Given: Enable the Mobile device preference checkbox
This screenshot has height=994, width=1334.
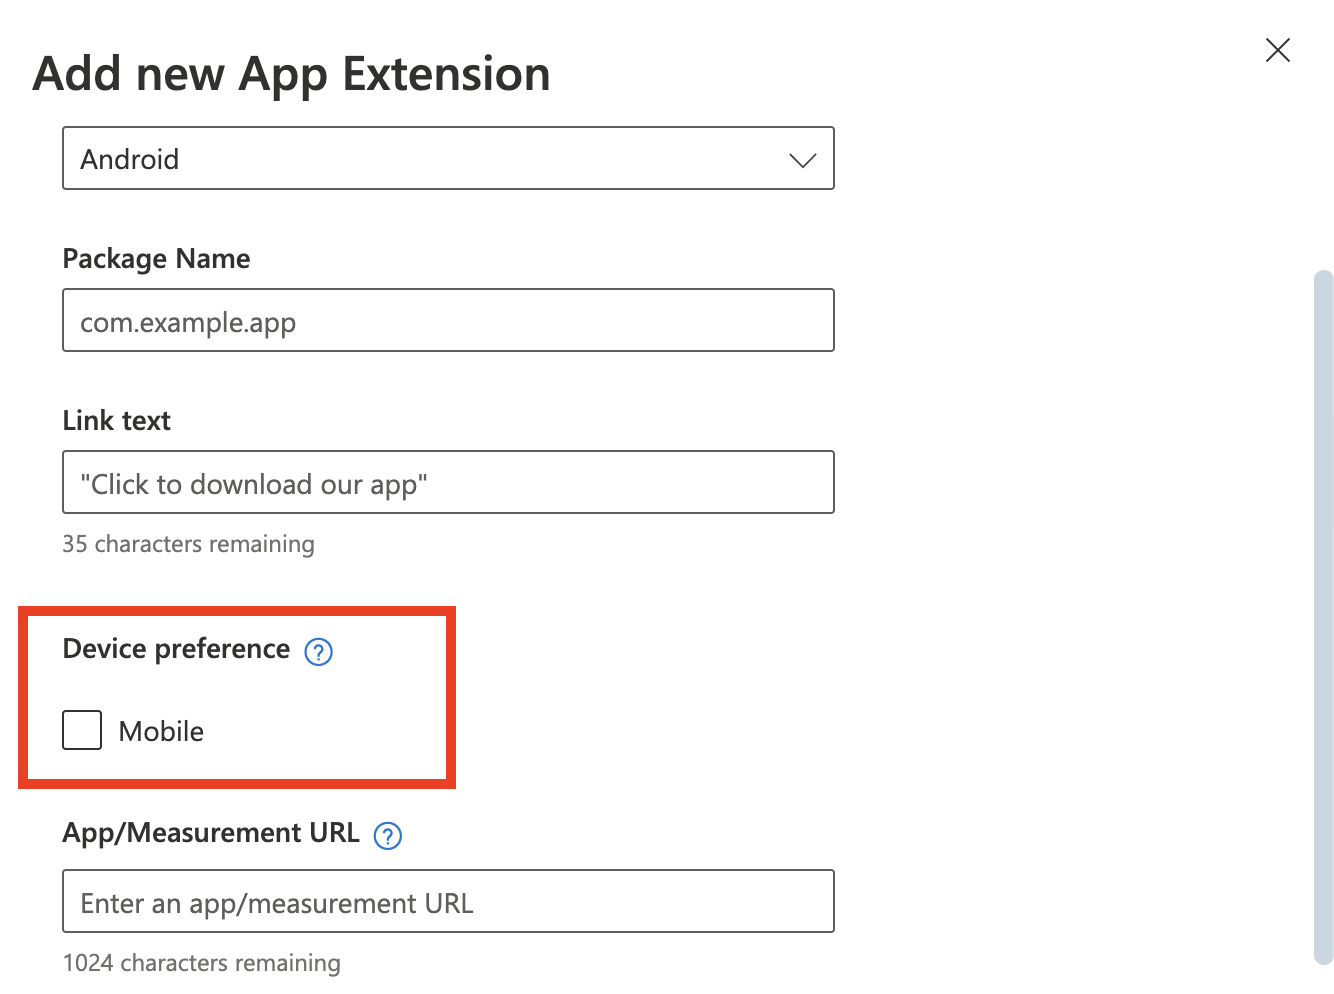Looking at the screenshot, I should click(82, 730).
